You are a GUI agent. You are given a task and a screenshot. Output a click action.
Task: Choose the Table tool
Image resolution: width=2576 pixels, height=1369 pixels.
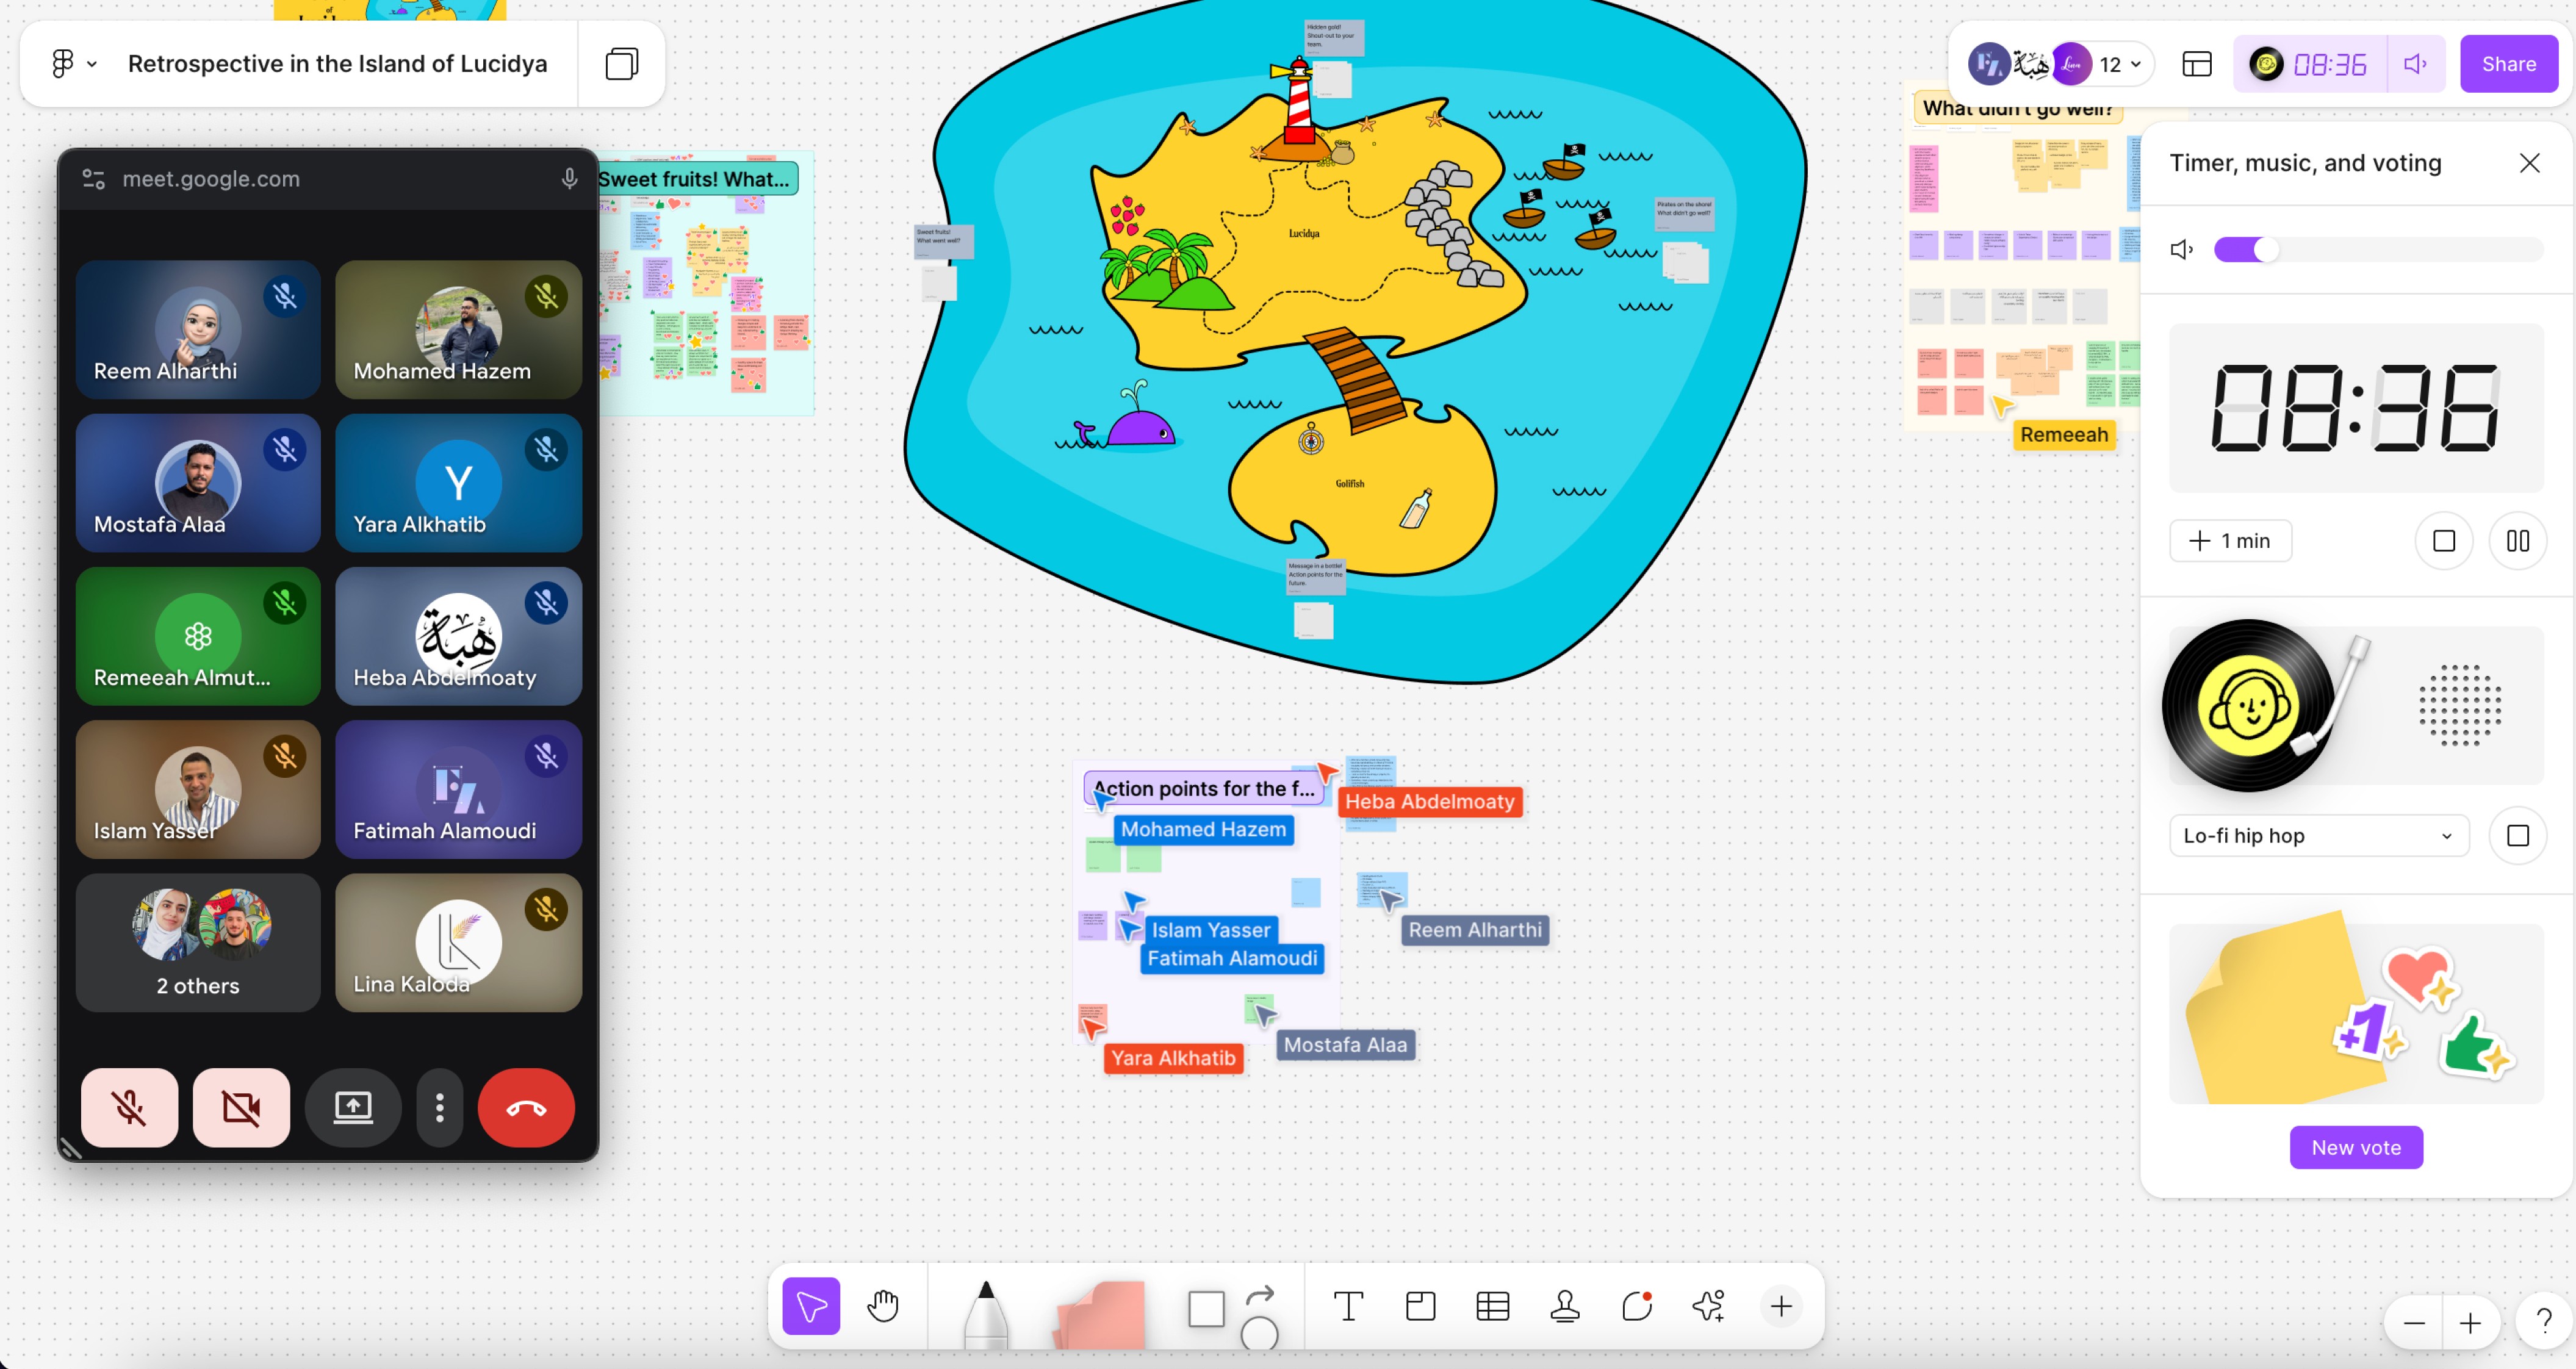[1492, 1305]
